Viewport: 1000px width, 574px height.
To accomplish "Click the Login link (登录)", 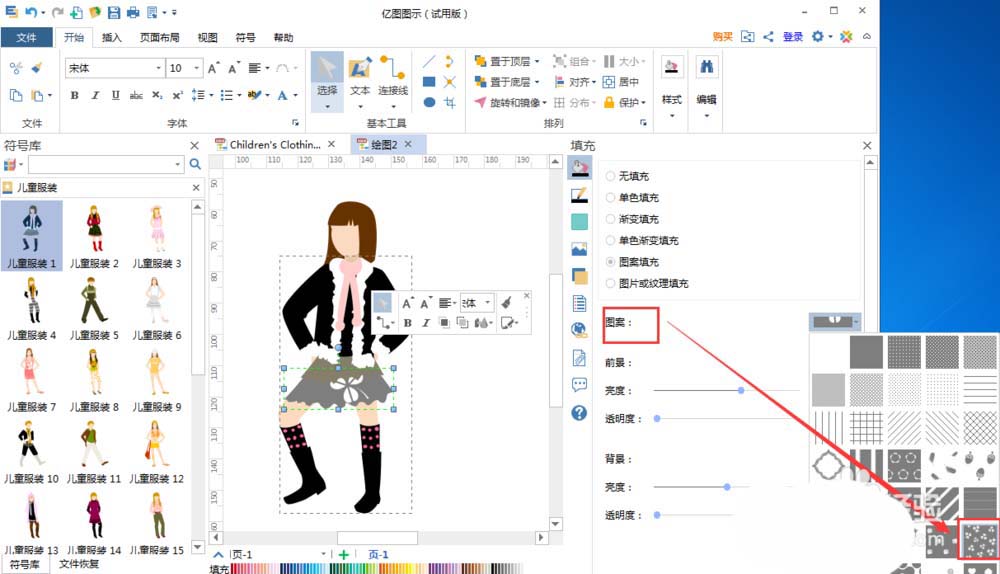I will point(793,36).
